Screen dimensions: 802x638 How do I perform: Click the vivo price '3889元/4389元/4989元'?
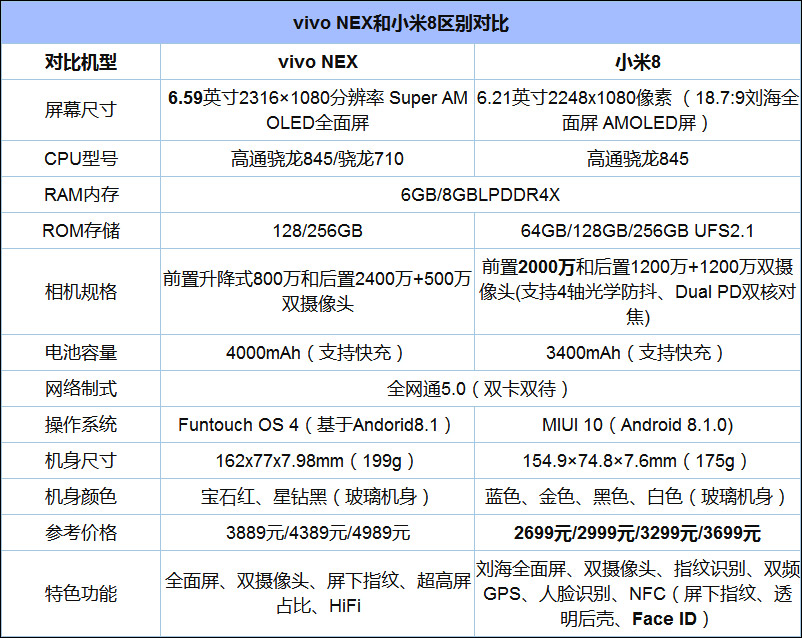click(318, 533)
